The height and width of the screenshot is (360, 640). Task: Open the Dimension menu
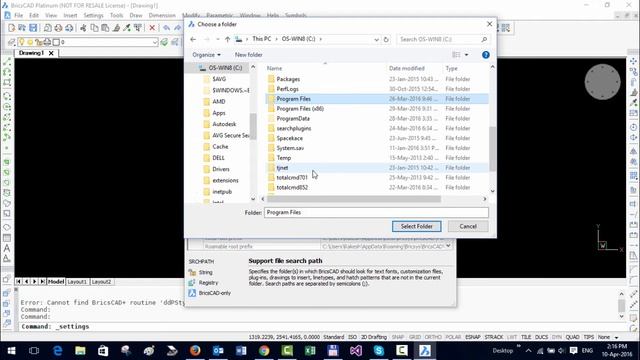pyautogui.click(x=162, y=16)
